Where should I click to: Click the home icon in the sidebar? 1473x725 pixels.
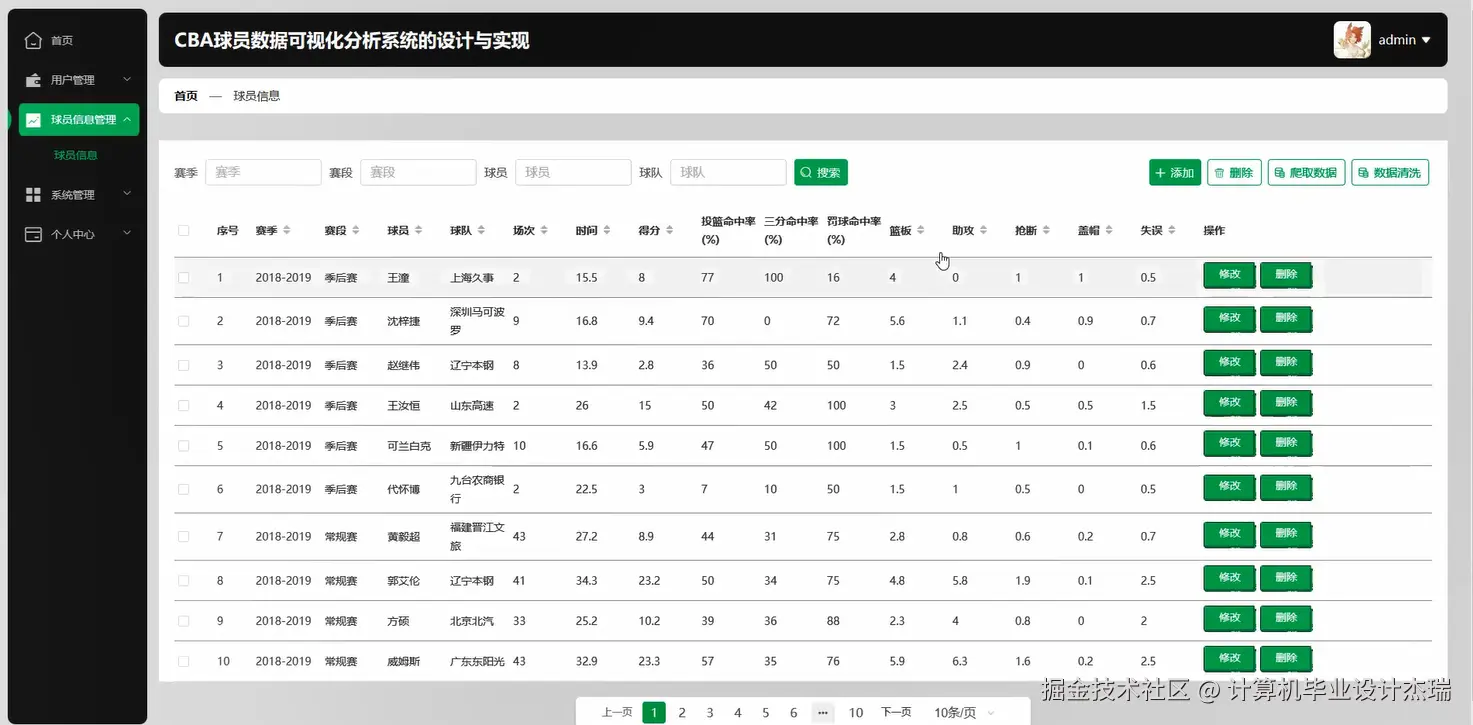click(33, 40)
